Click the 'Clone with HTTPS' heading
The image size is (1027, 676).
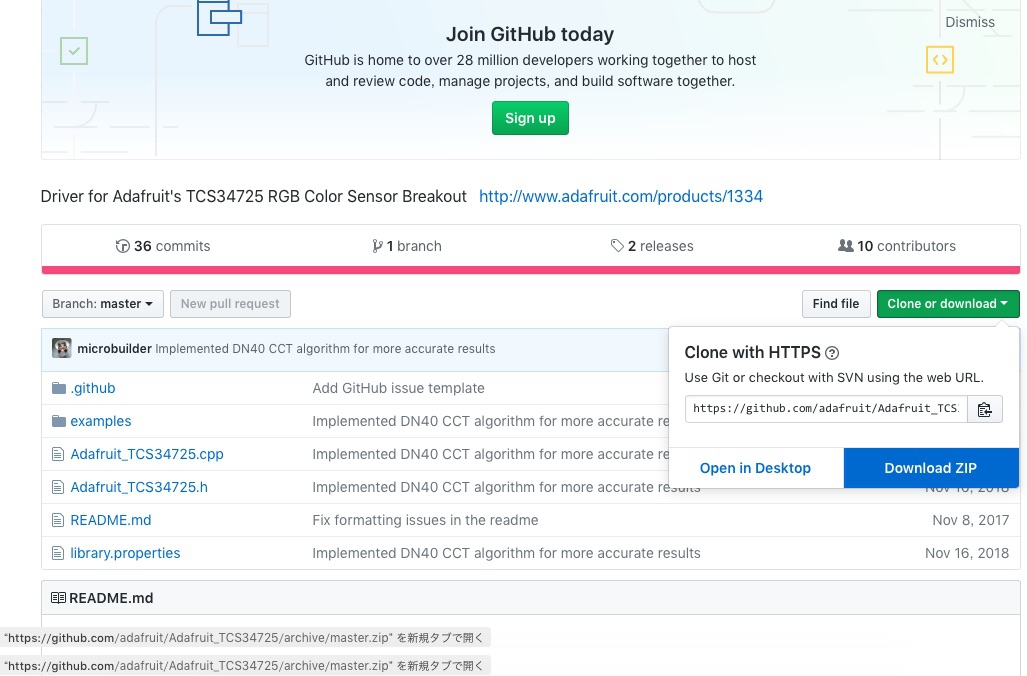click(753, 352)
